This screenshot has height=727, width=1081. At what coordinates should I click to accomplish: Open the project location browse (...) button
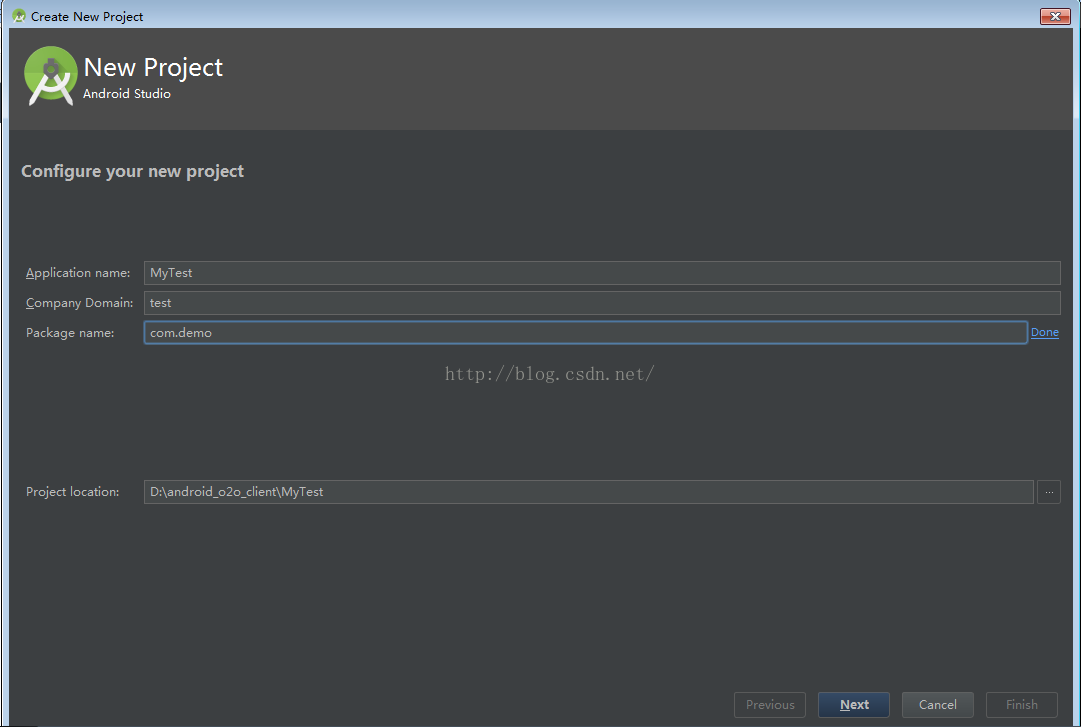tap(1049, 492)
